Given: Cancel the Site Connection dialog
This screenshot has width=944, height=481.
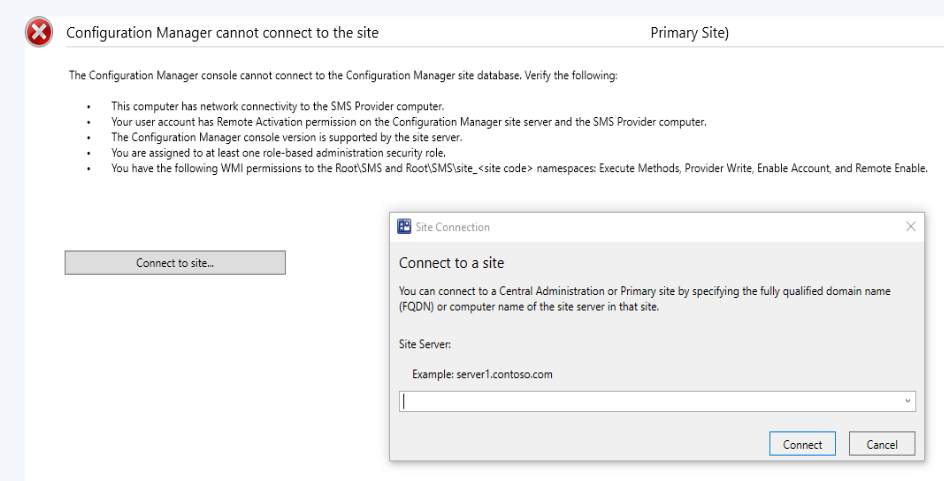Looking at the screenshot, I should click(881, 444).
